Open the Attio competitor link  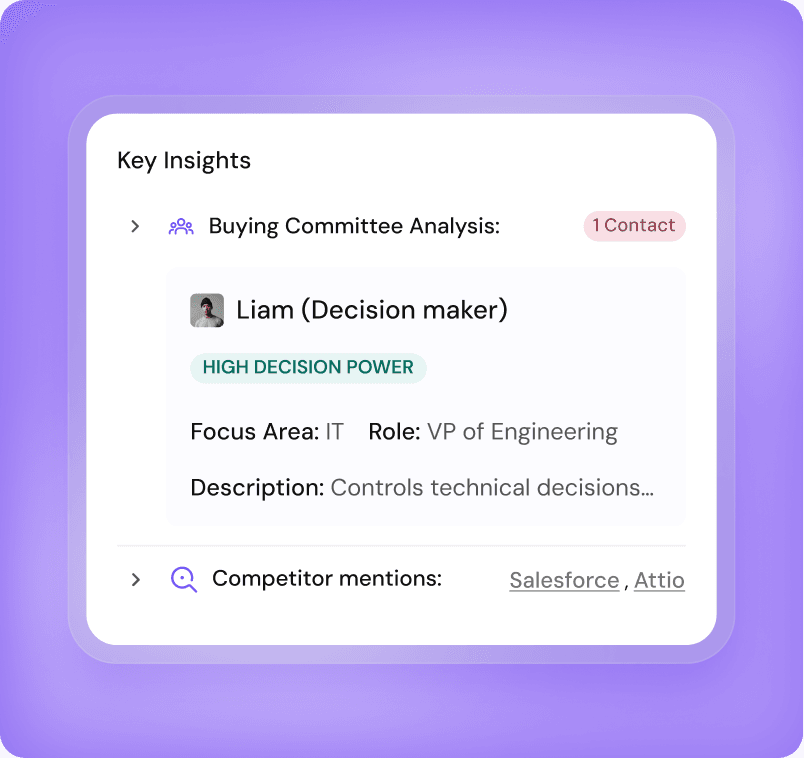[x=659, y=580]
